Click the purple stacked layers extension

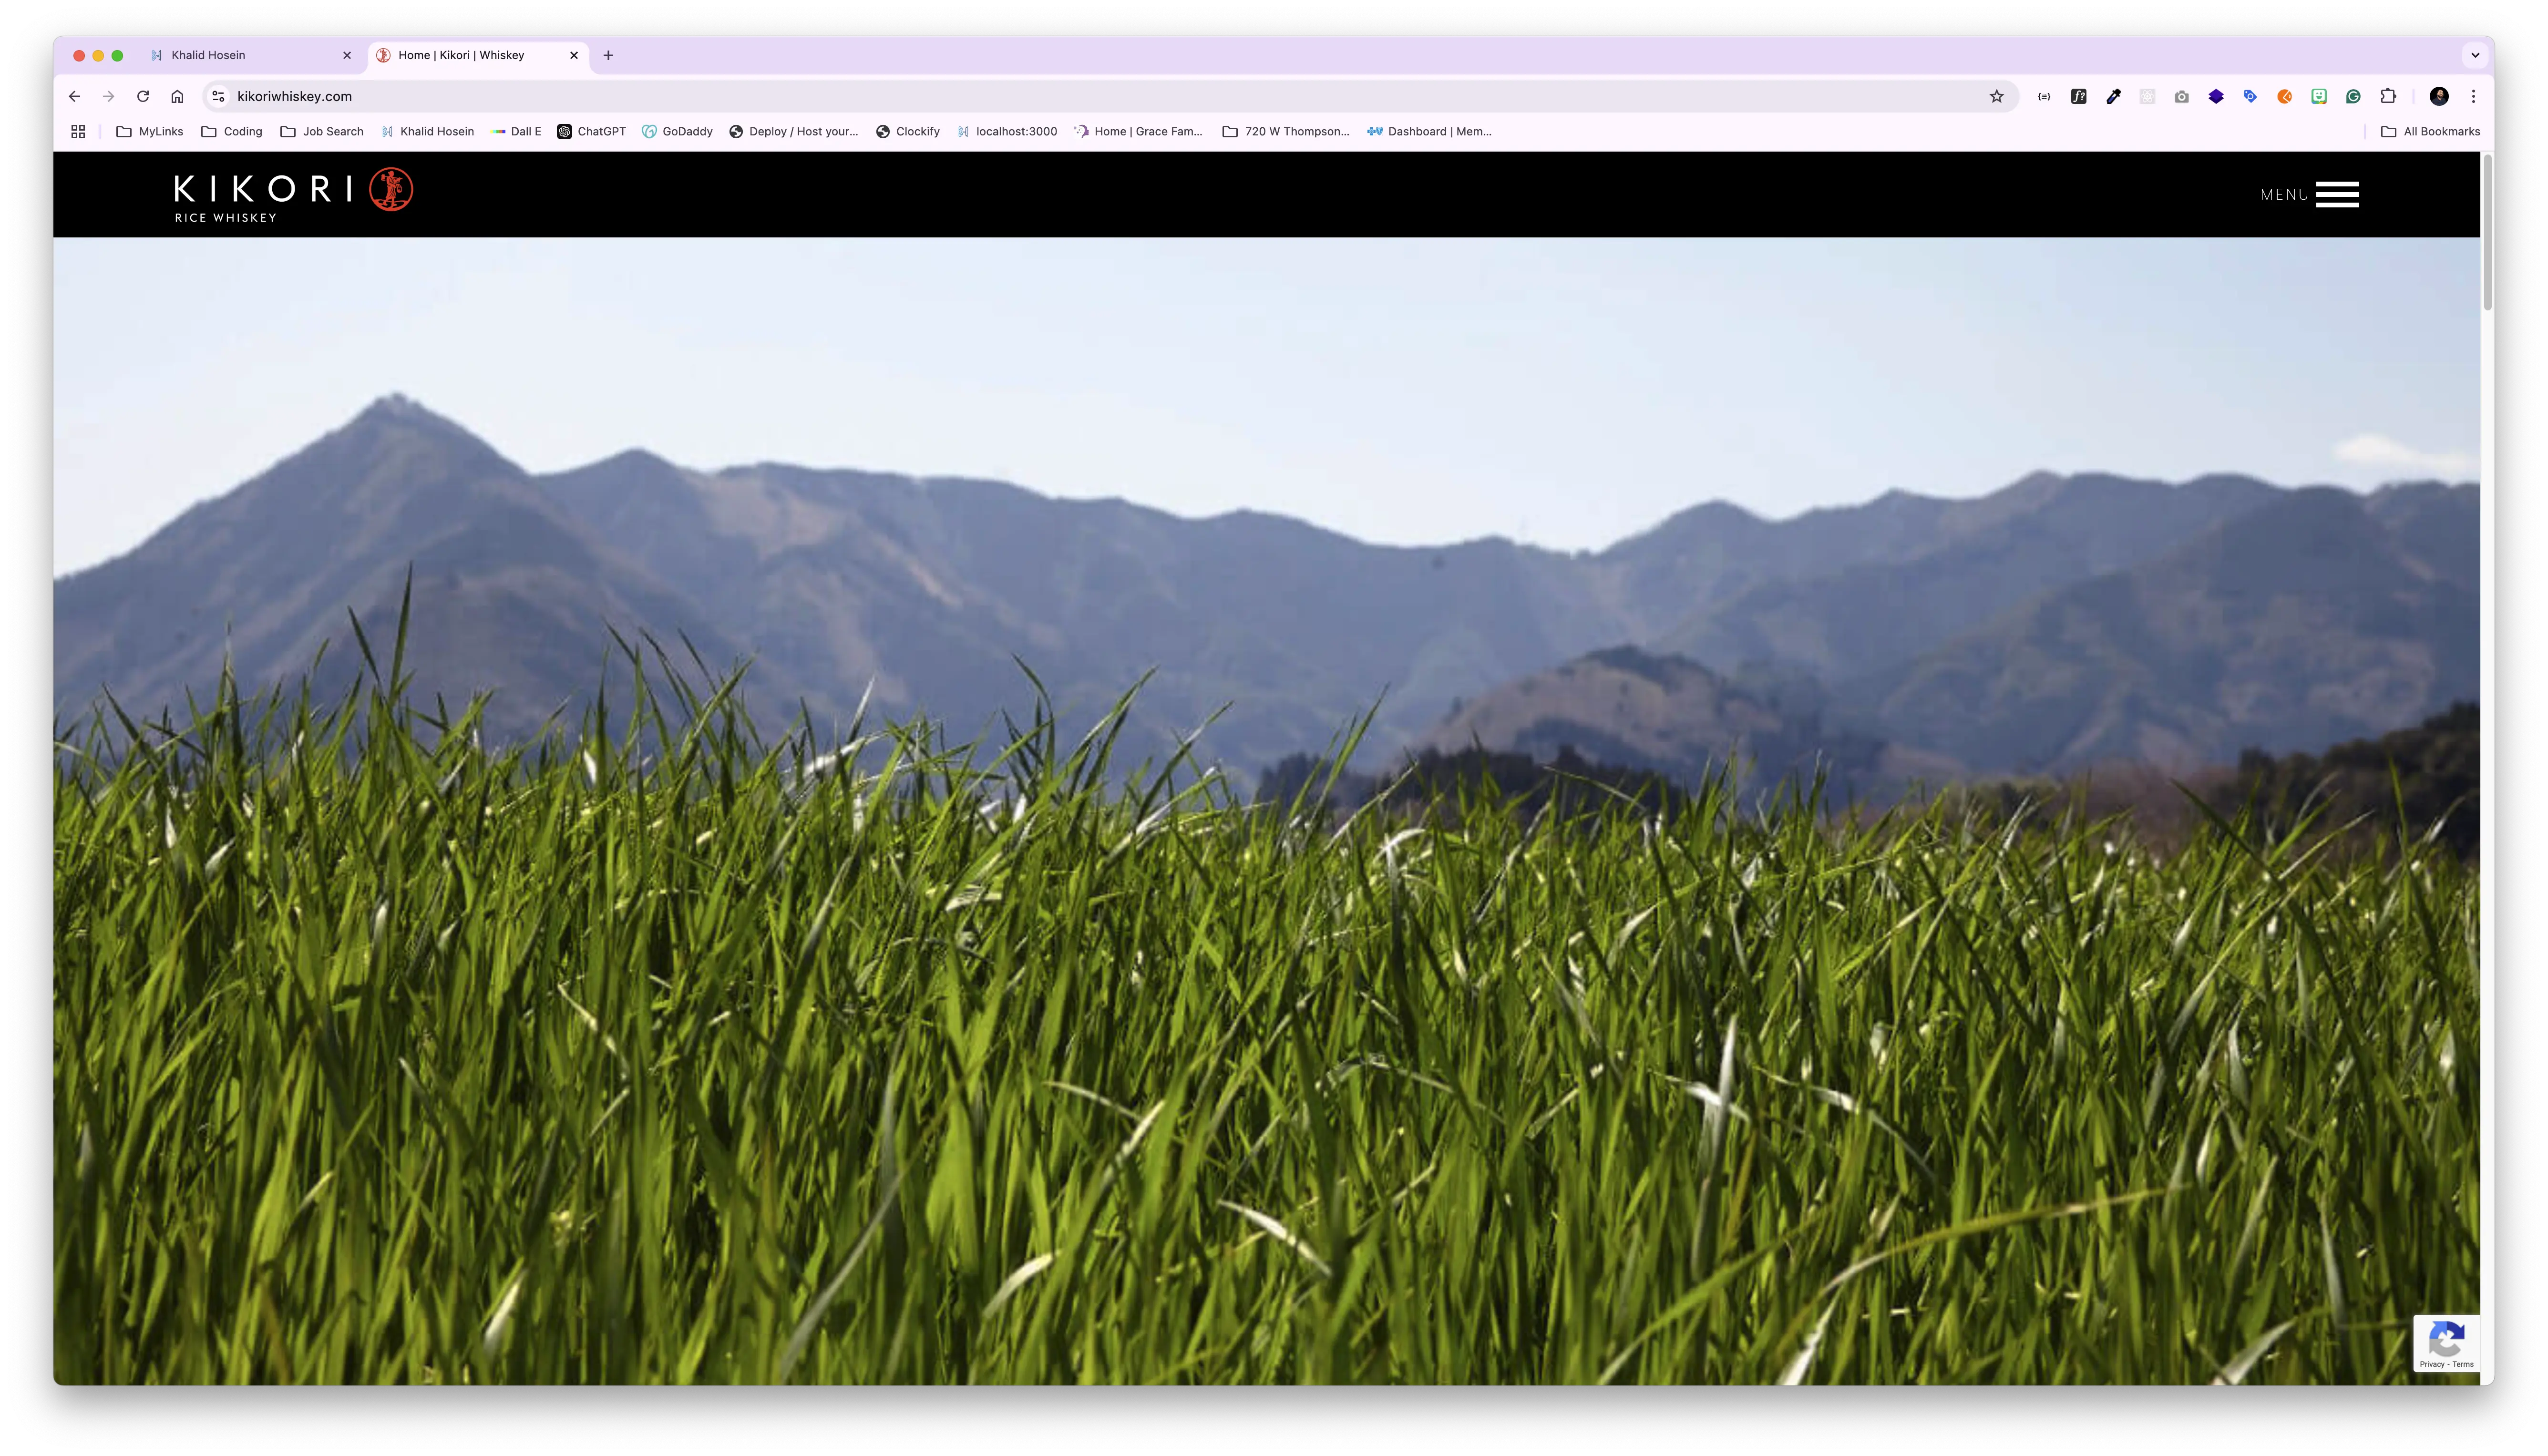tap(2216, 97)
